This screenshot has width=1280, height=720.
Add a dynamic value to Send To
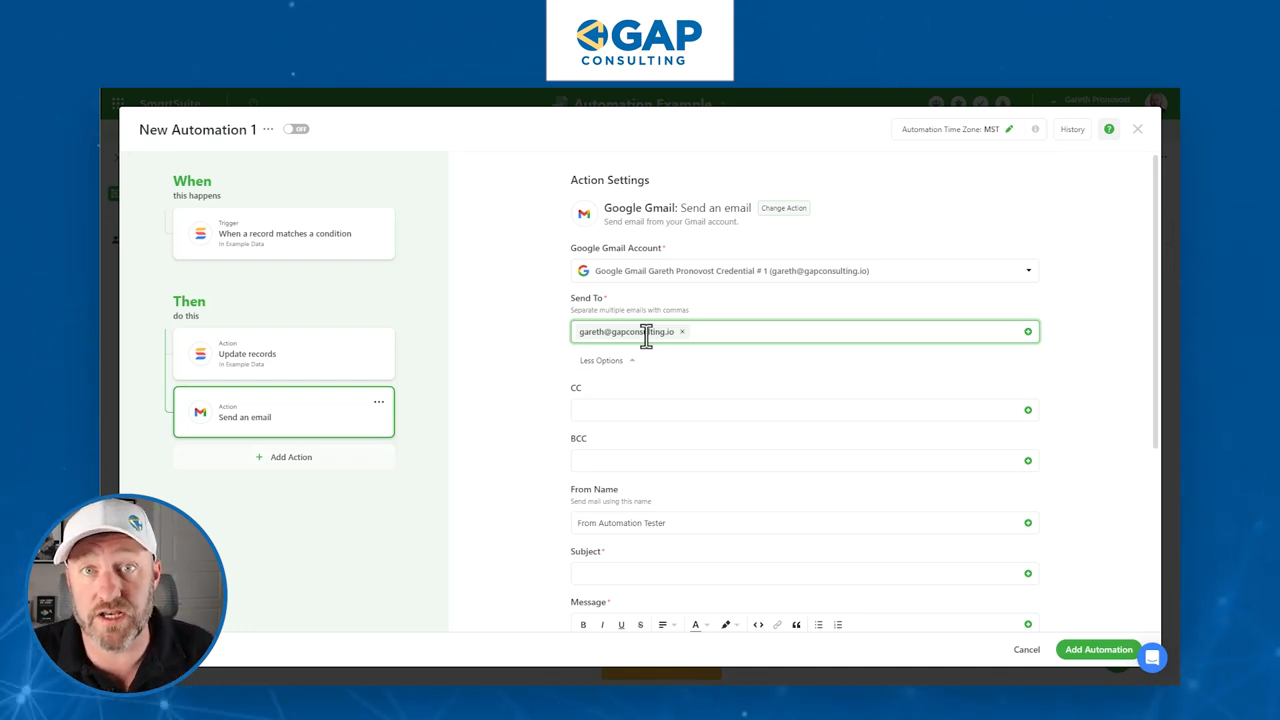[1028, 332]
